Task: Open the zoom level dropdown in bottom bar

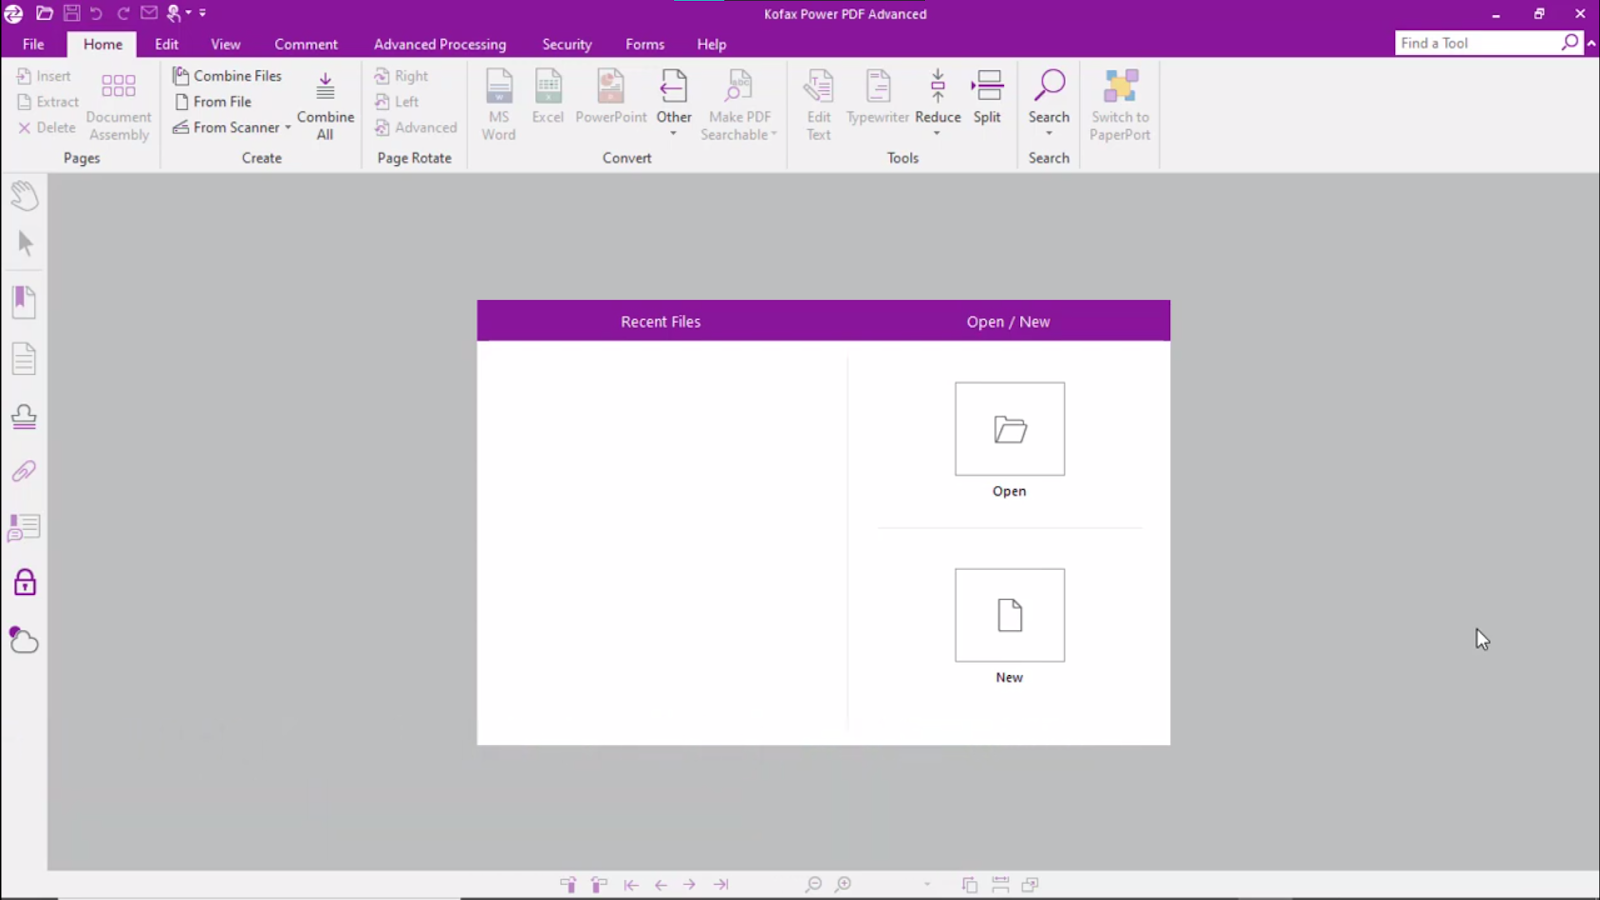Action: (x=927, y=885)
